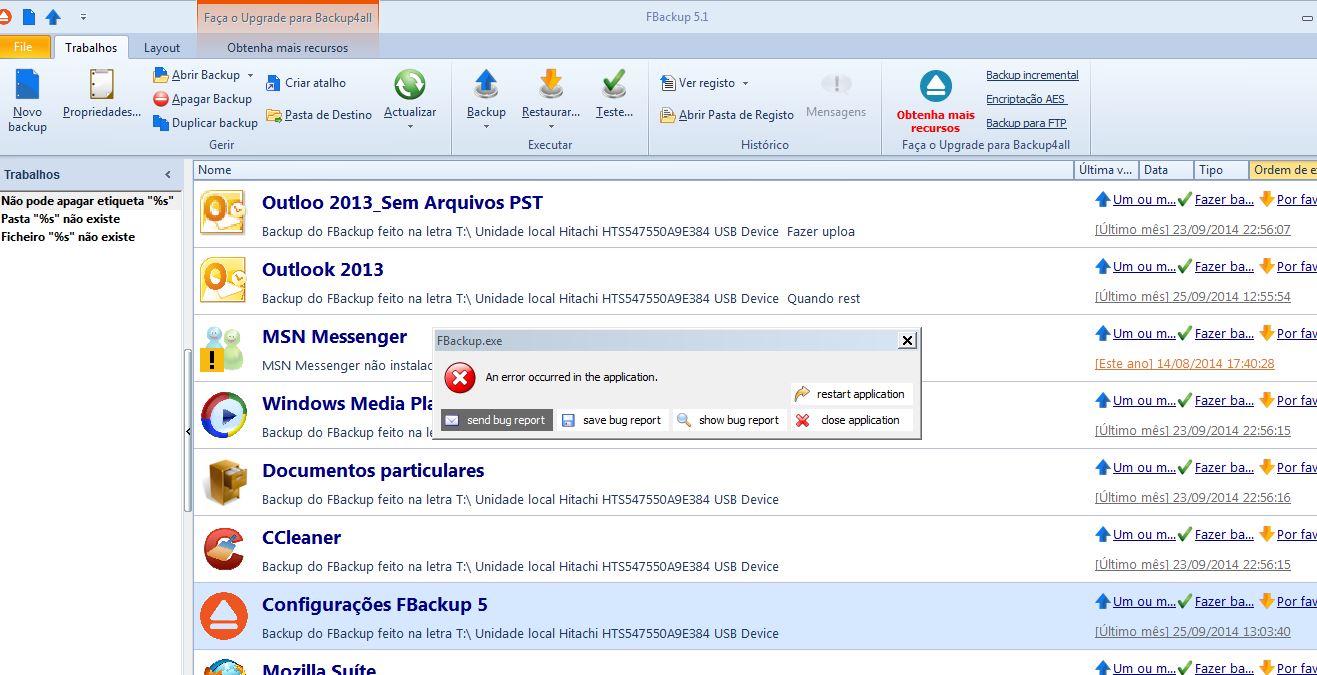Close the FBackup.exe error dialog
Viewport: 1317px width, 675px height.
907,341
